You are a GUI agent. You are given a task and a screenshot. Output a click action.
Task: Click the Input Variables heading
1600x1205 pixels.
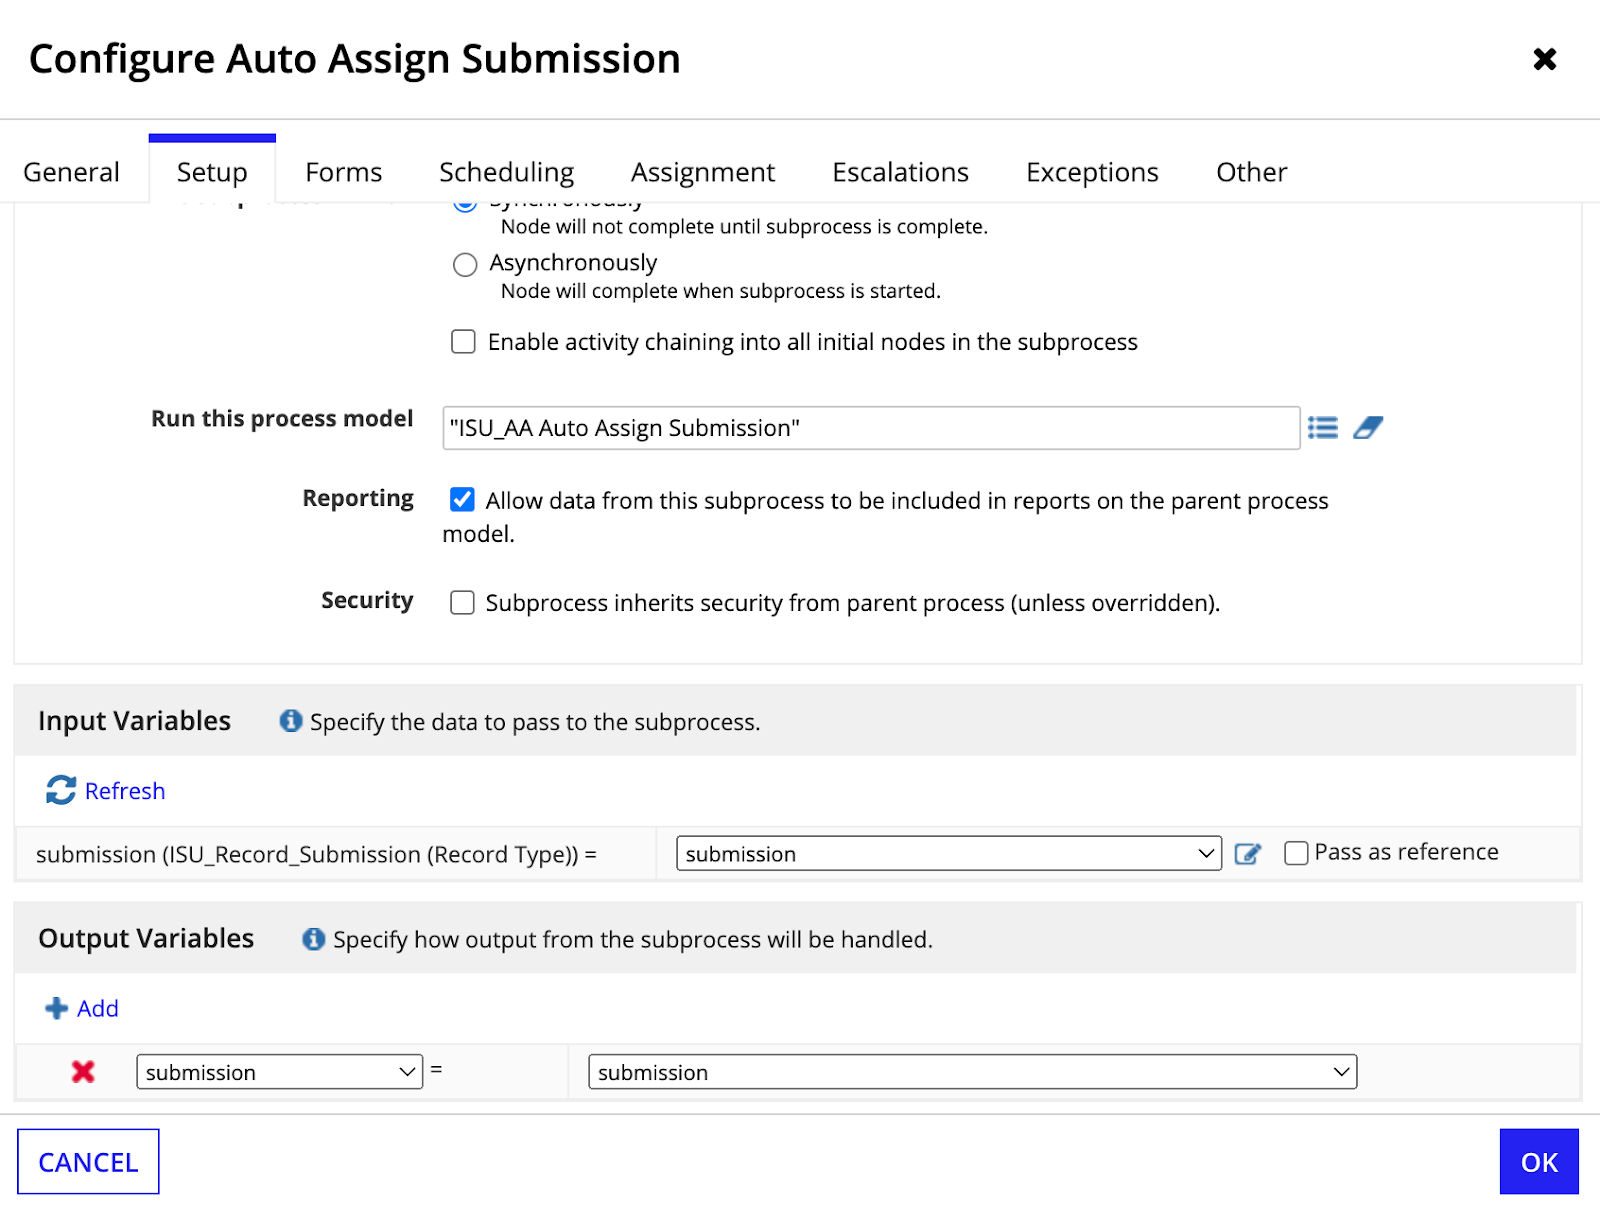134,721
